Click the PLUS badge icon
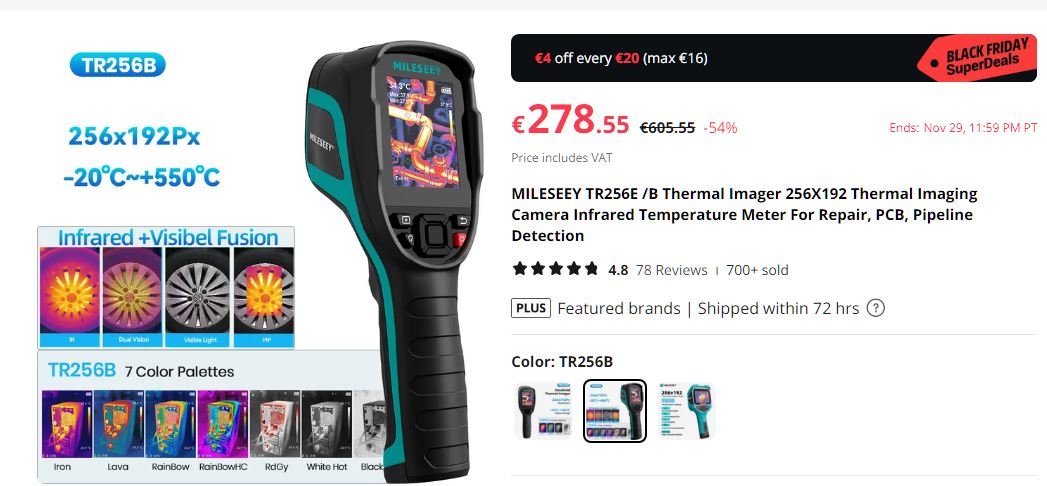Viewport: 1047px width, 486px height. (x=531, y=308)
